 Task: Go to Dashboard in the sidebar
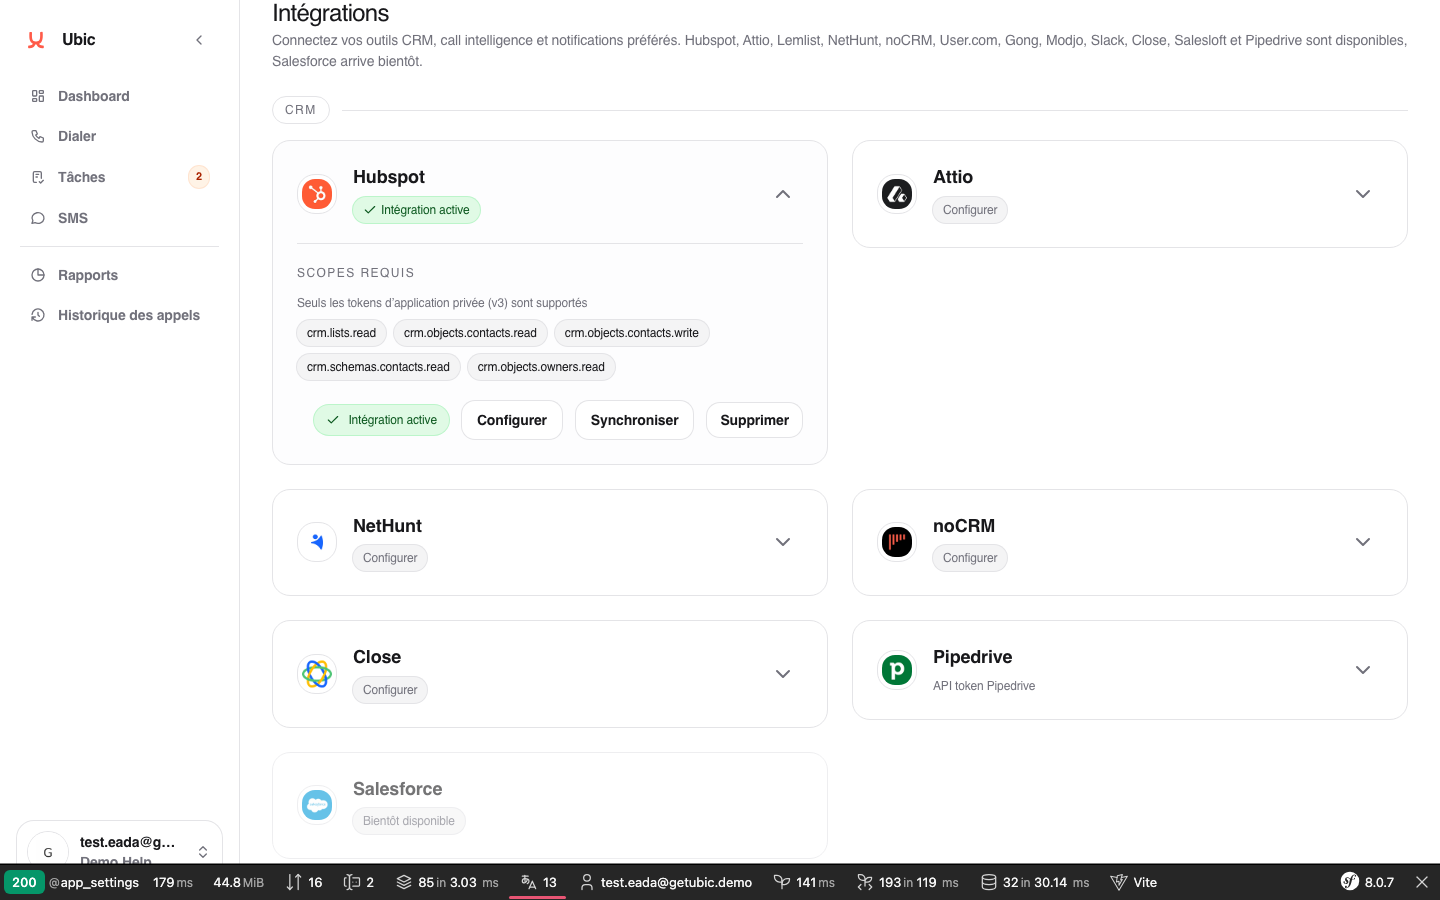click(119, 96)
